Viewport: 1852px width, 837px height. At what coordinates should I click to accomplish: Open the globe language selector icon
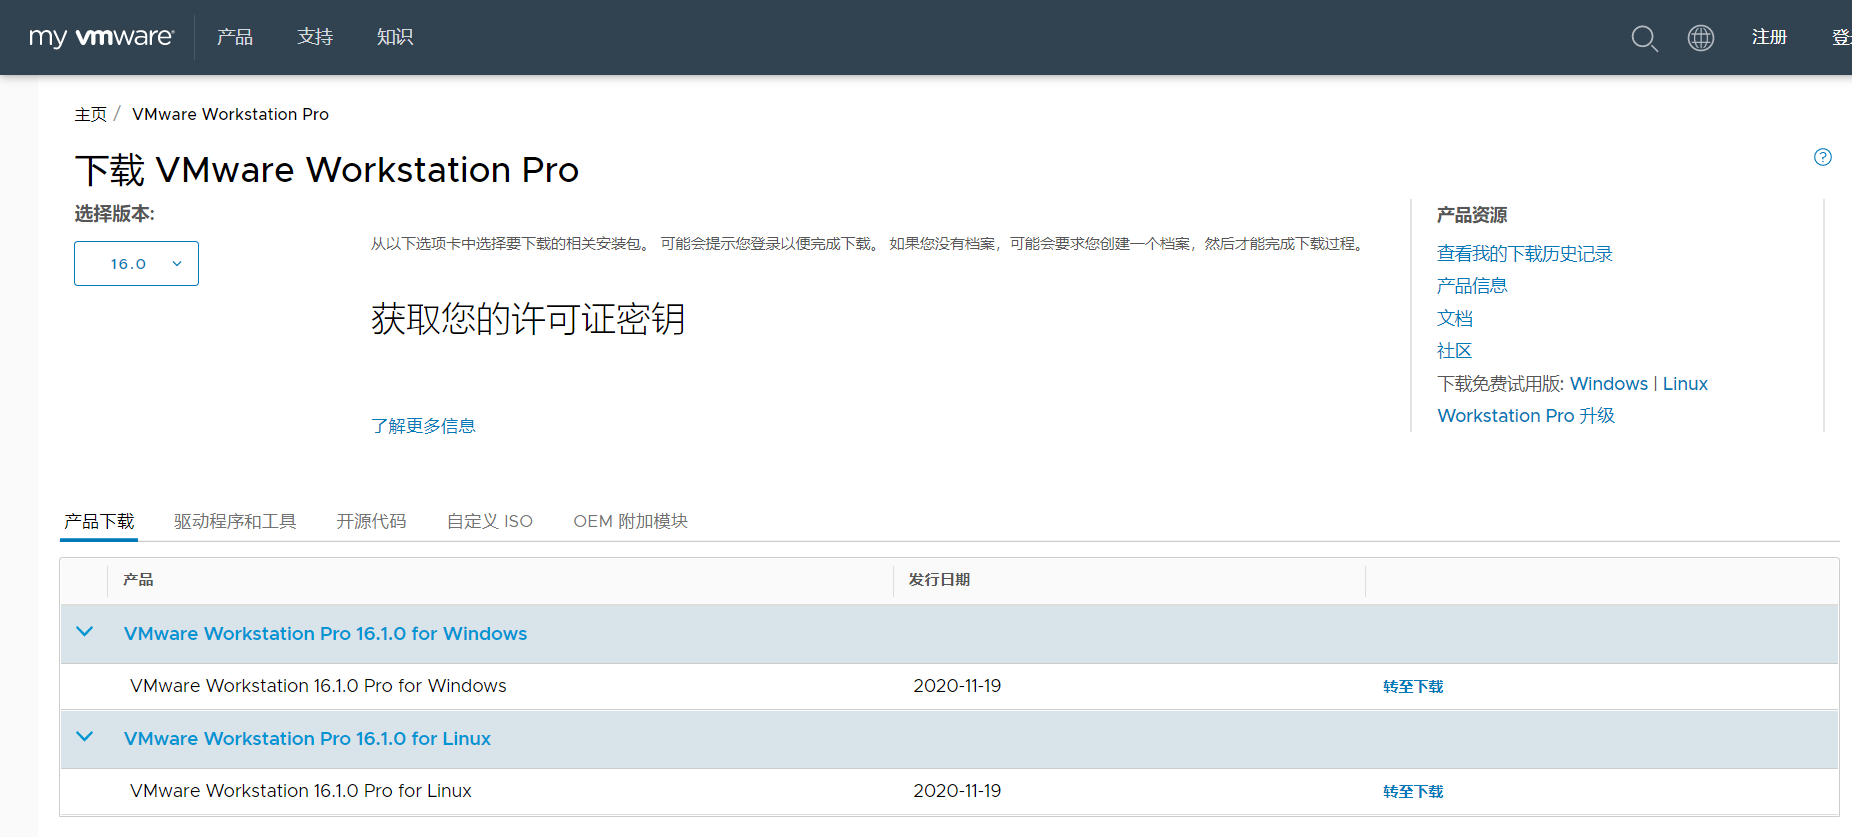(x=1701, y=38)
